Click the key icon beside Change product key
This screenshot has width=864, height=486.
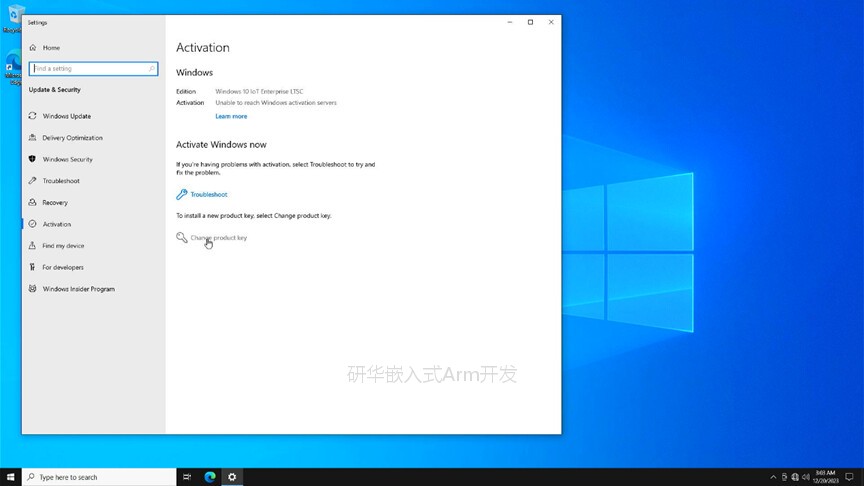coord(182,237)
